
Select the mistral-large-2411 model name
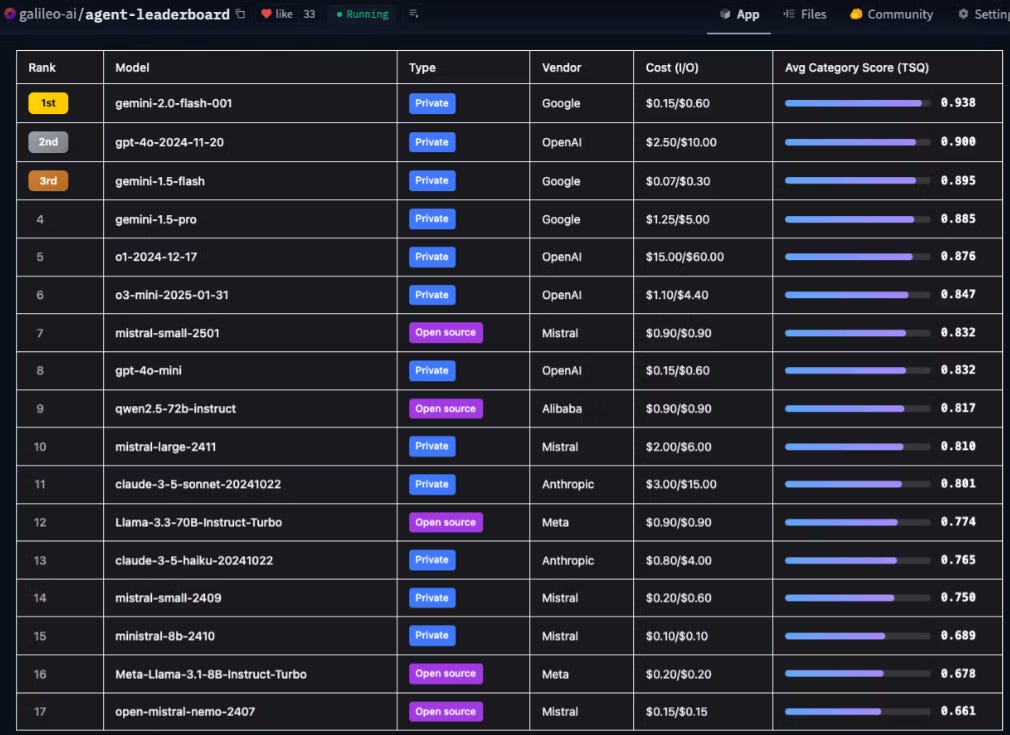pyautogui.click(x=166, y=446)
